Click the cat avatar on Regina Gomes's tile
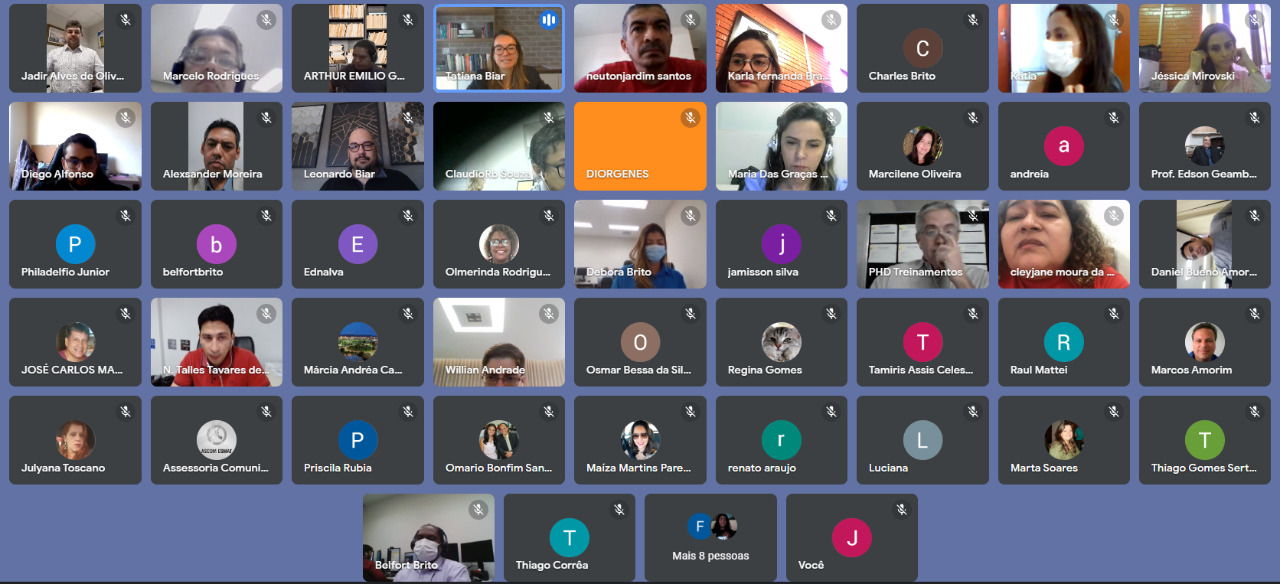1280x584 pixels. pos(781,342)
